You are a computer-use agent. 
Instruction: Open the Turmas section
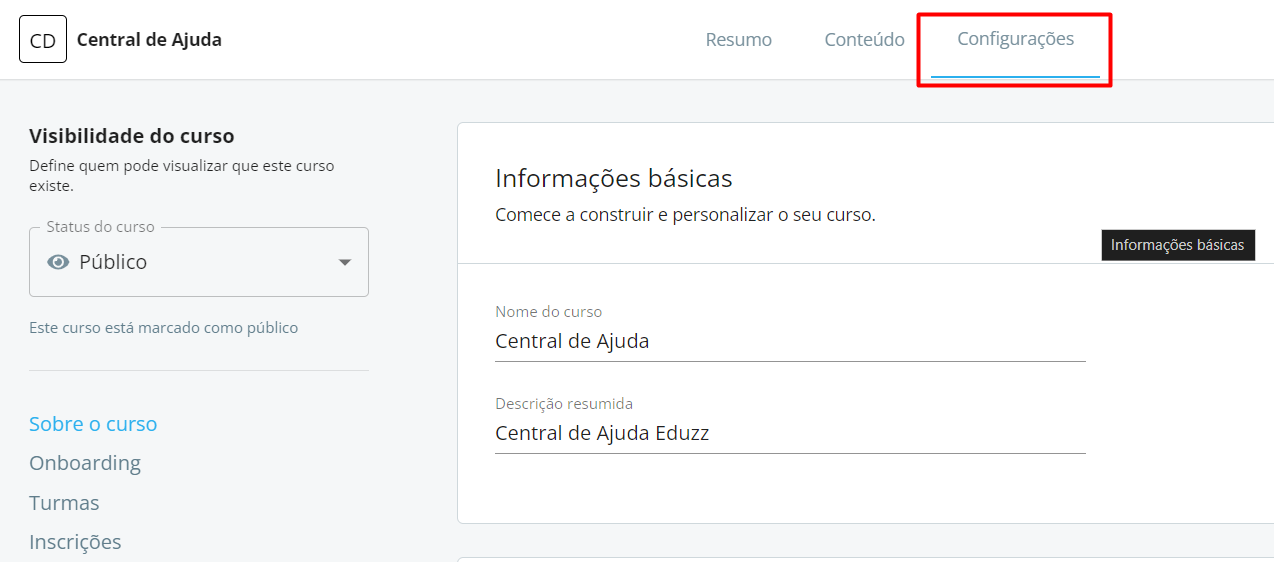coord(64,503)
